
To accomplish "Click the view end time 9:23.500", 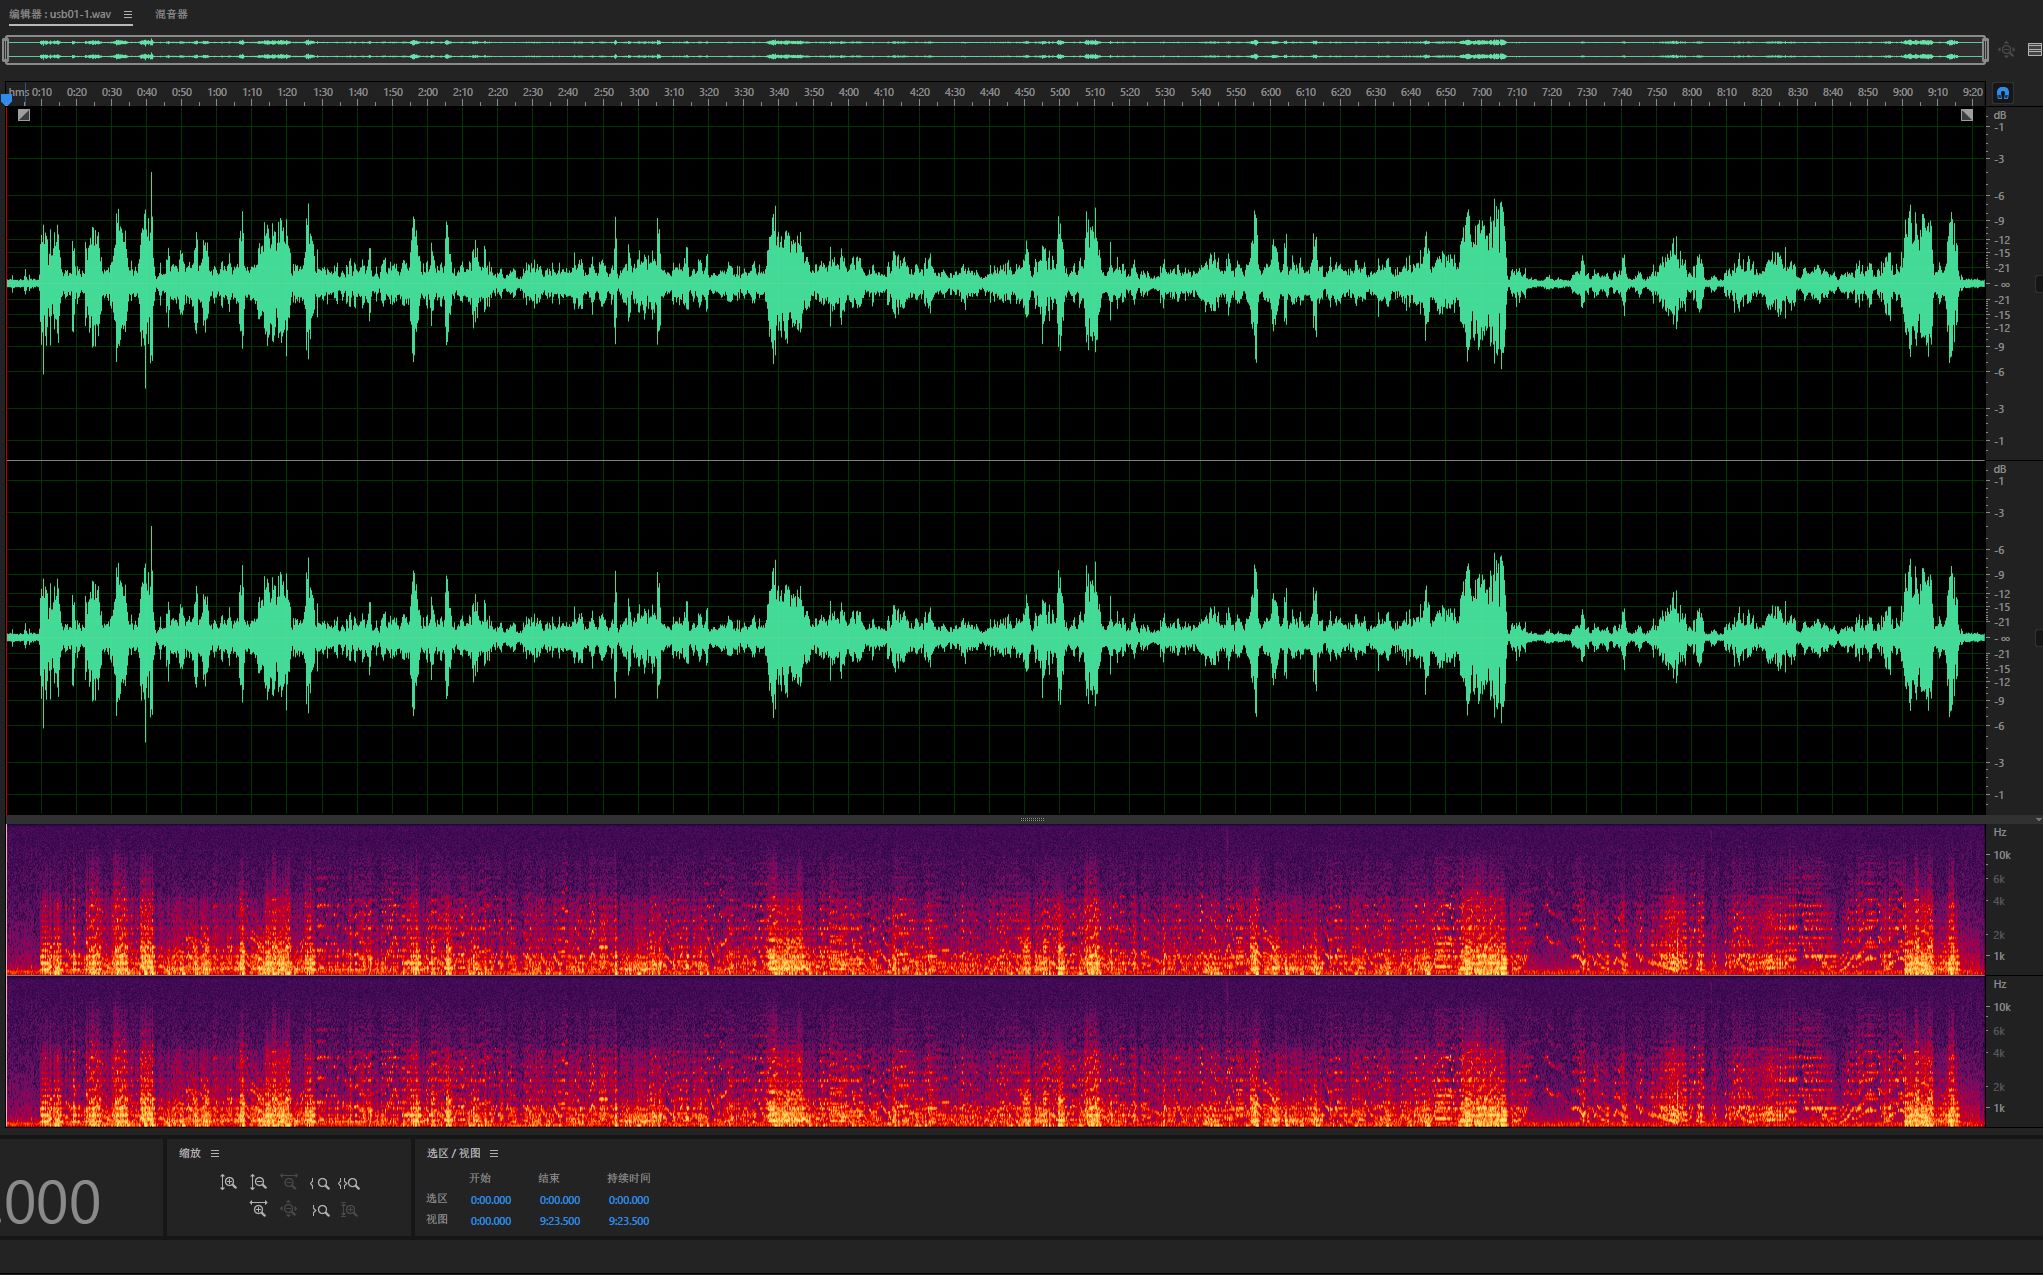I will pos(559,1221).
